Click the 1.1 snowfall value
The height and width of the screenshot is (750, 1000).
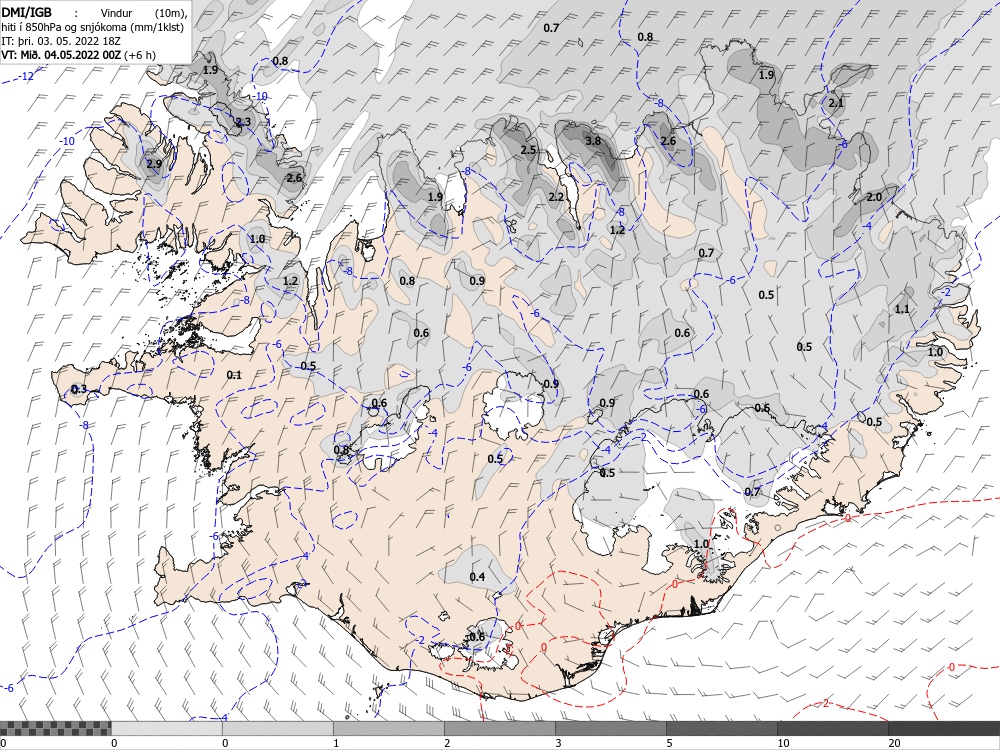[x=902, y=309]
